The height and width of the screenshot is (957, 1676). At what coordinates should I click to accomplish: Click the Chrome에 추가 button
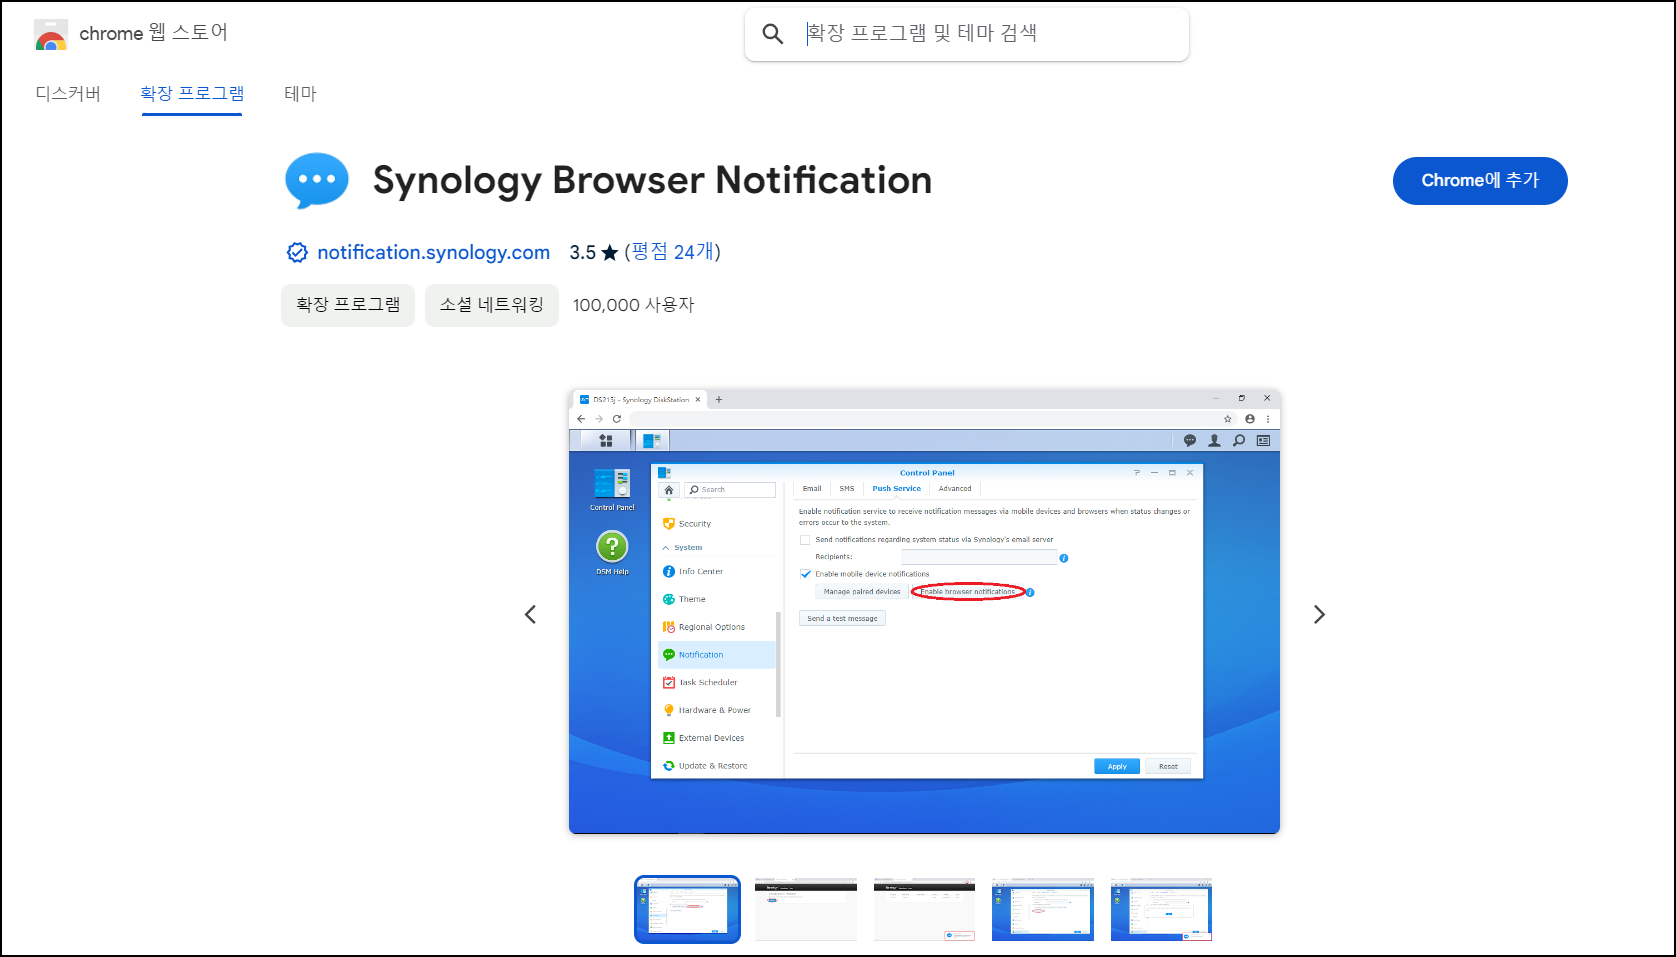click(x=1480, y=181)
